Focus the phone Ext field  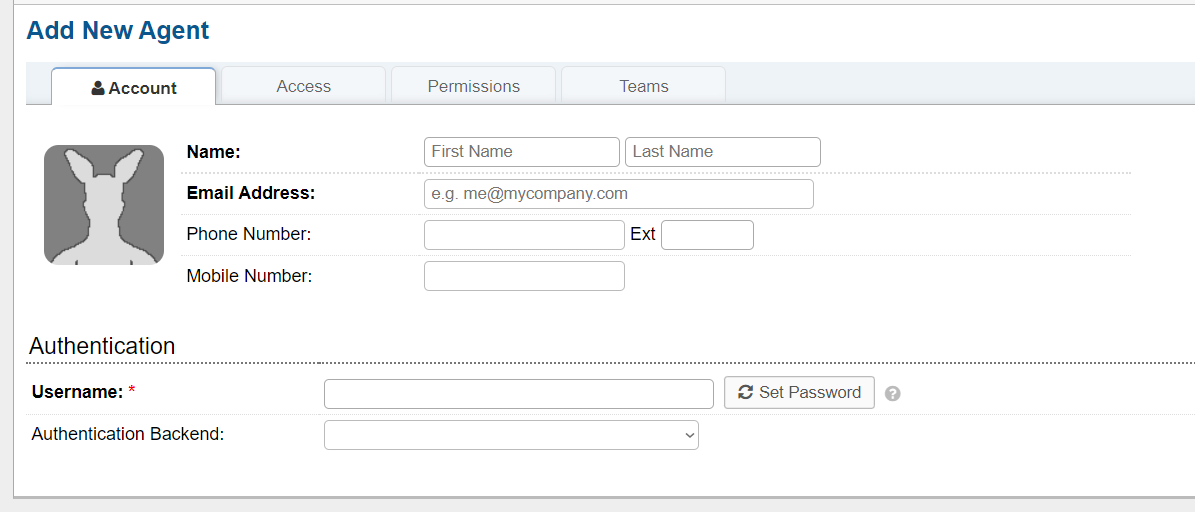point(707,235)
